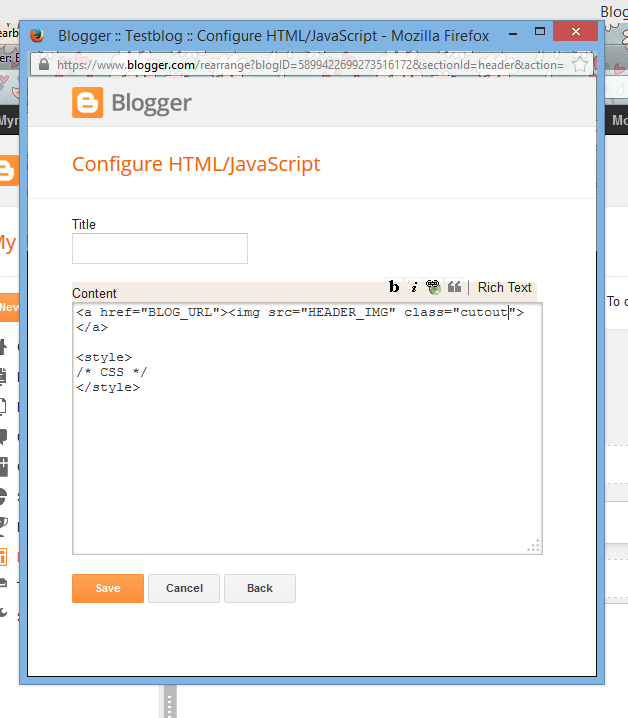Image resolution: width=628 pixels, height=718 pixels.
Task: Click the "/* CSS */" comment line
Action: [112, 372]
